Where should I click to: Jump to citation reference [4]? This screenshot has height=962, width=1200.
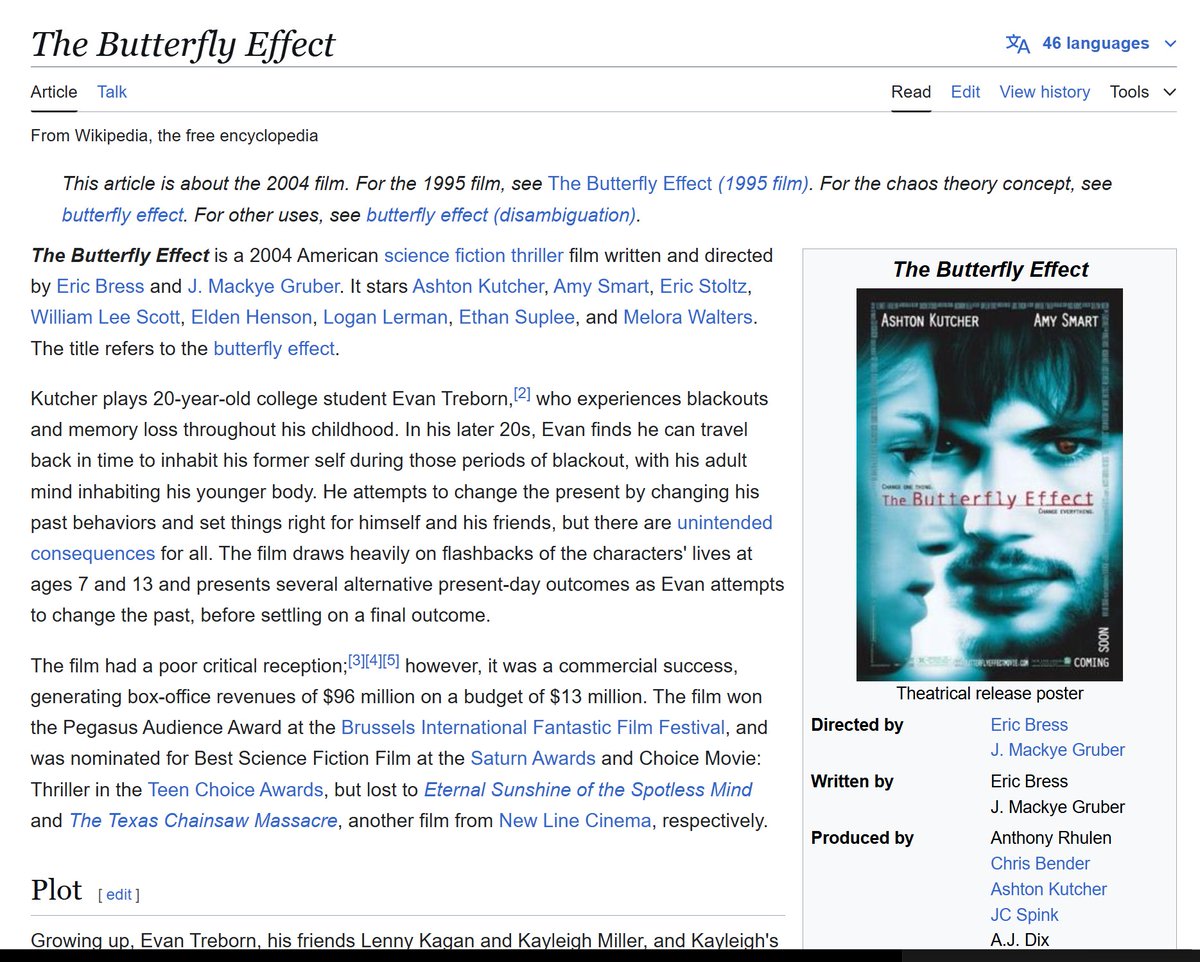373,661
